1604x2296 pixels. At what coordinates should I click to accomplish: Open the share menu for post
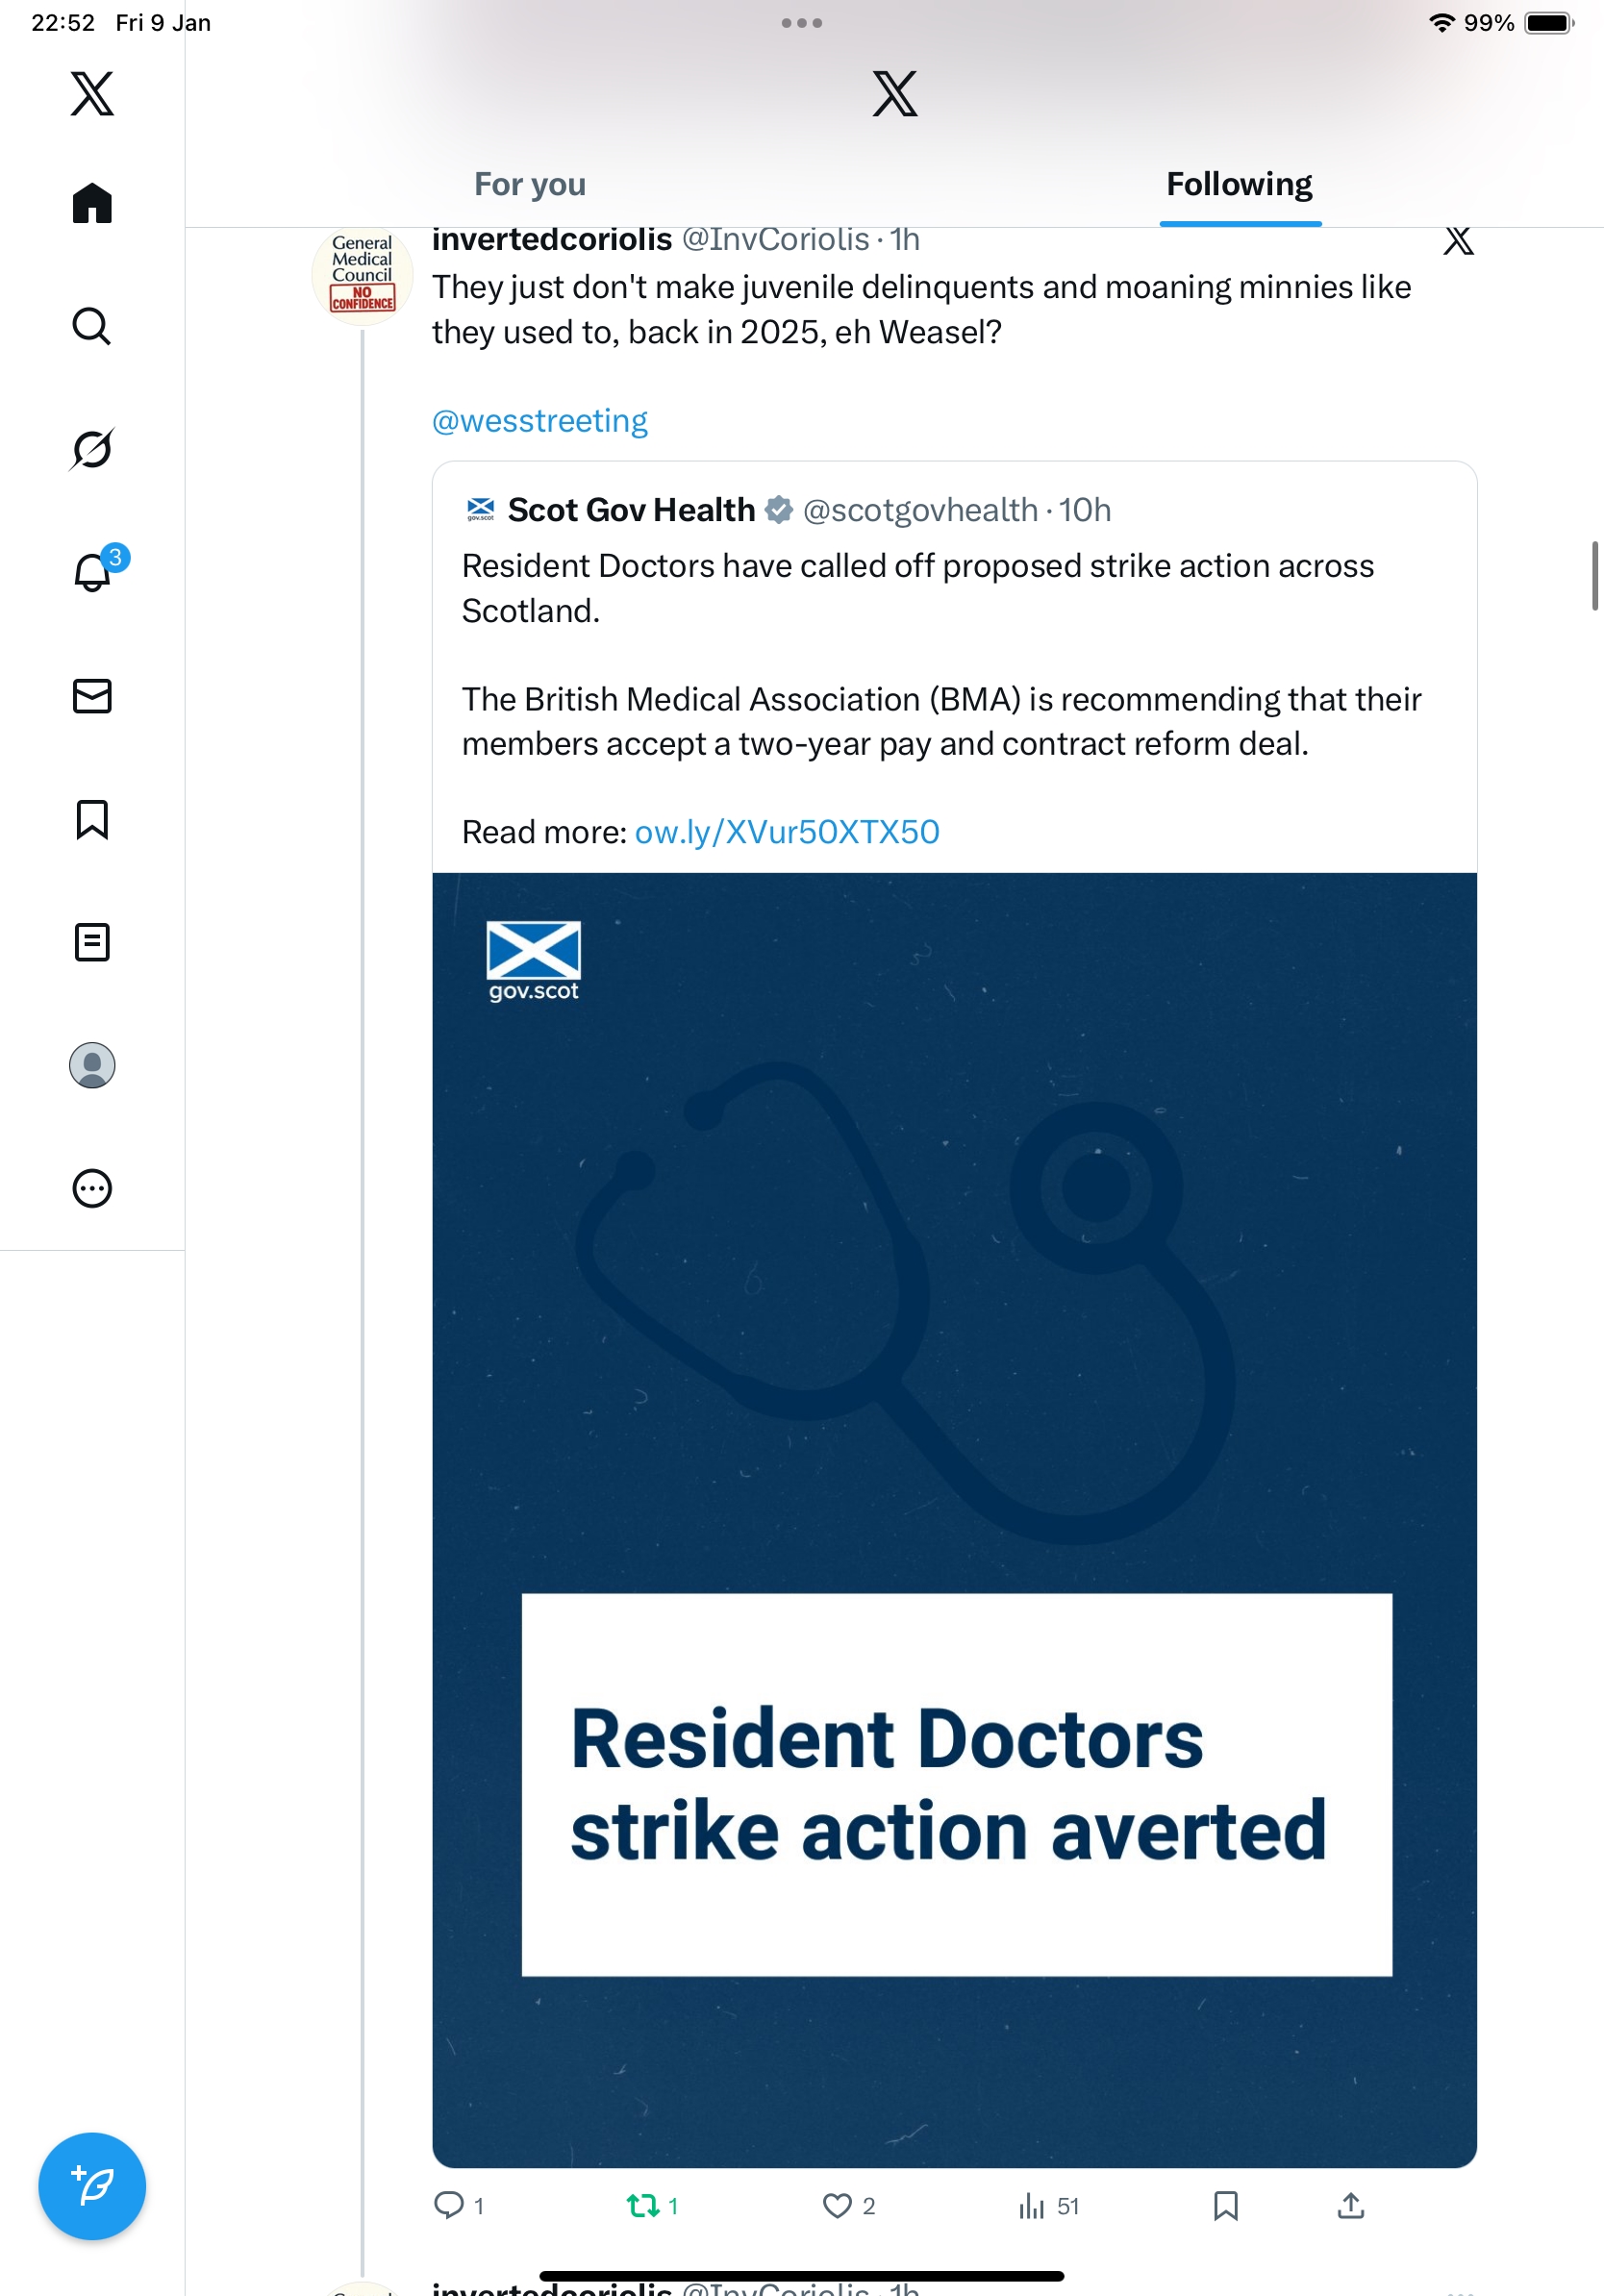point(1350,2205)
